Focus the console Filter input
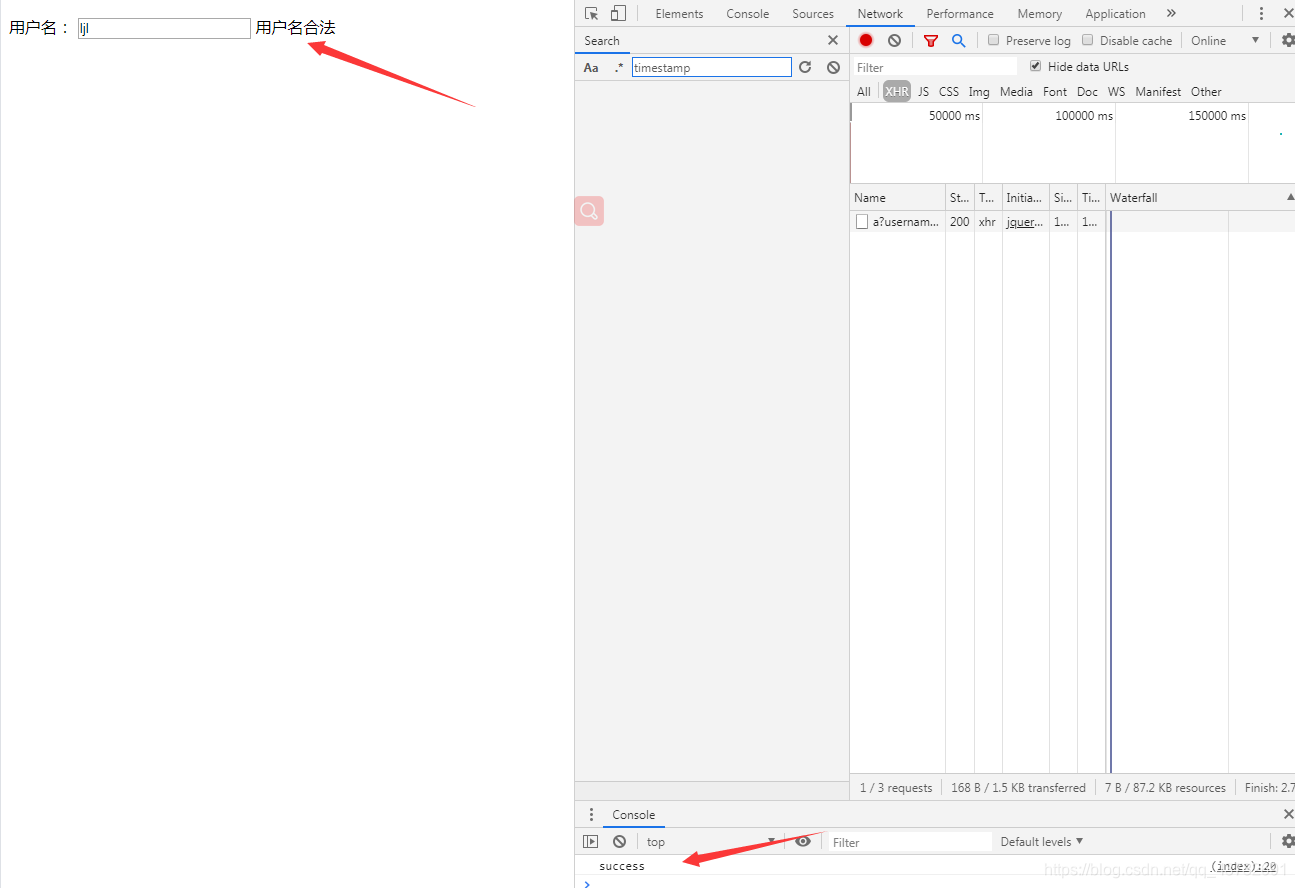Image resolution: width=1295 pixels, height=888 pixels. [x=910, y=841]
